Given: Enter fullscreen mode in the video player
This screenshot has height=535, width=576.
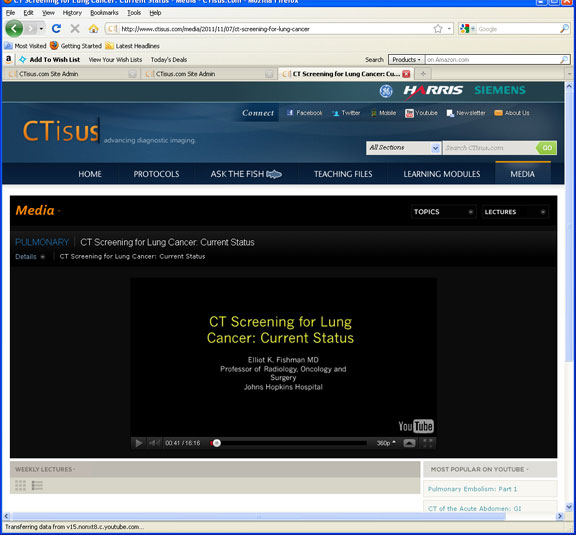Looking at the screenshot, I should (x=428, y=443).
